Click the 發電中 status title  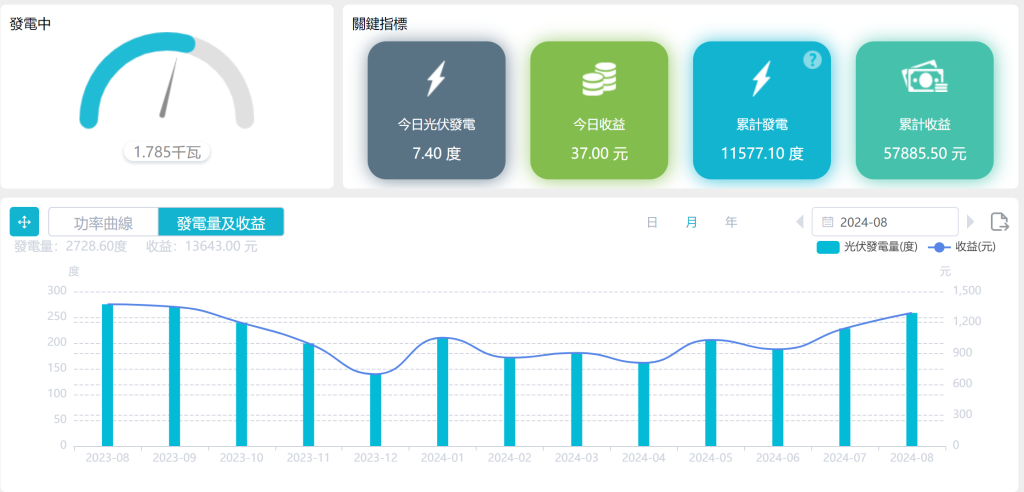31,25
